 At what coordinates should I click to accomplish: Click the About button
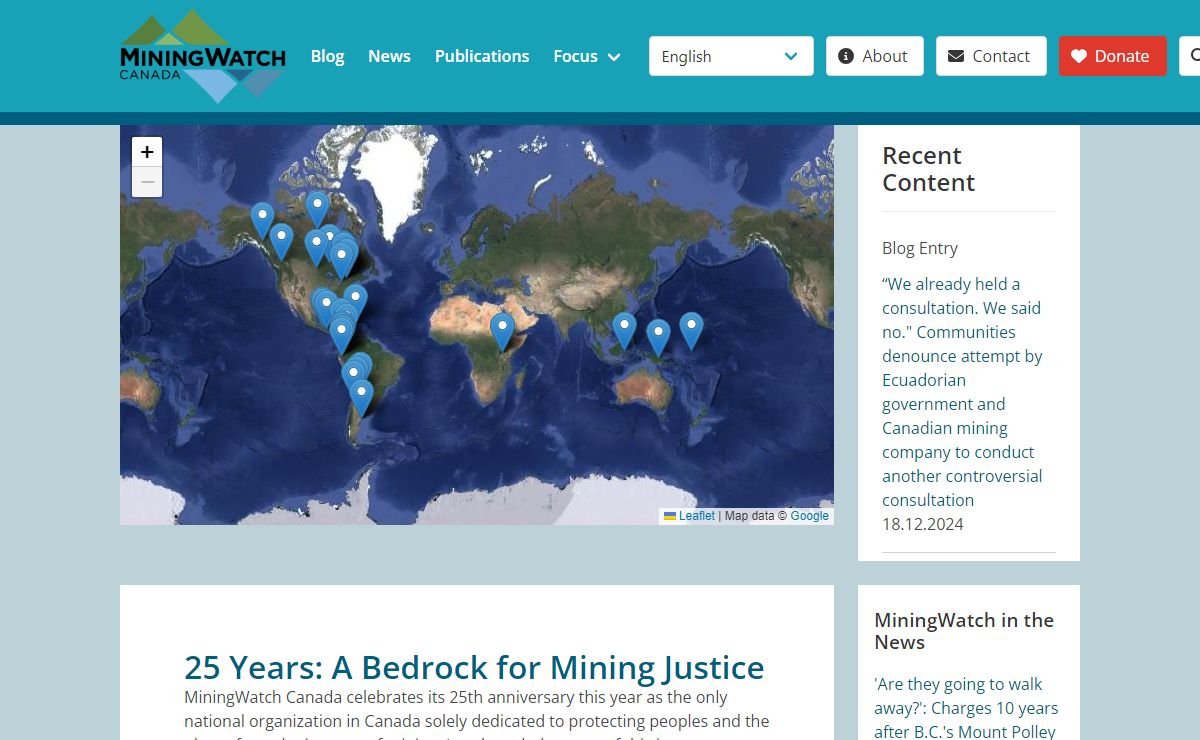point(874,56)
